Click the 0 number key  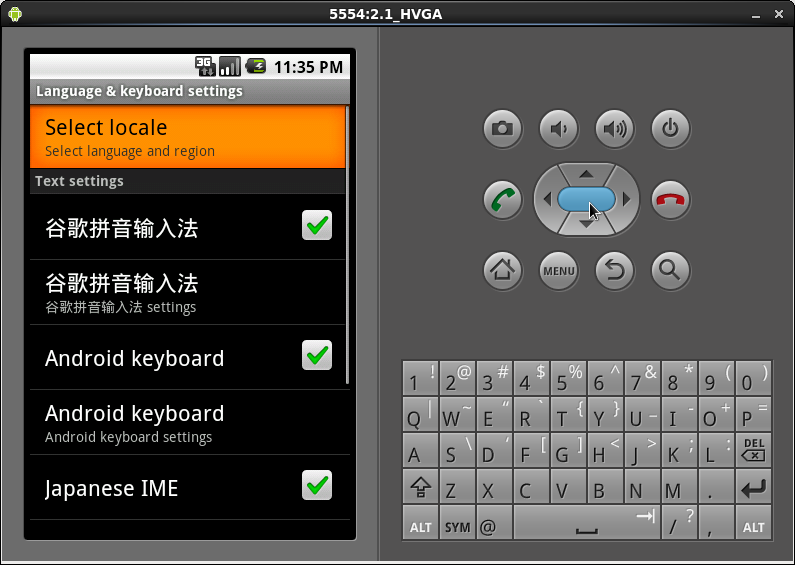click(753, 378)
